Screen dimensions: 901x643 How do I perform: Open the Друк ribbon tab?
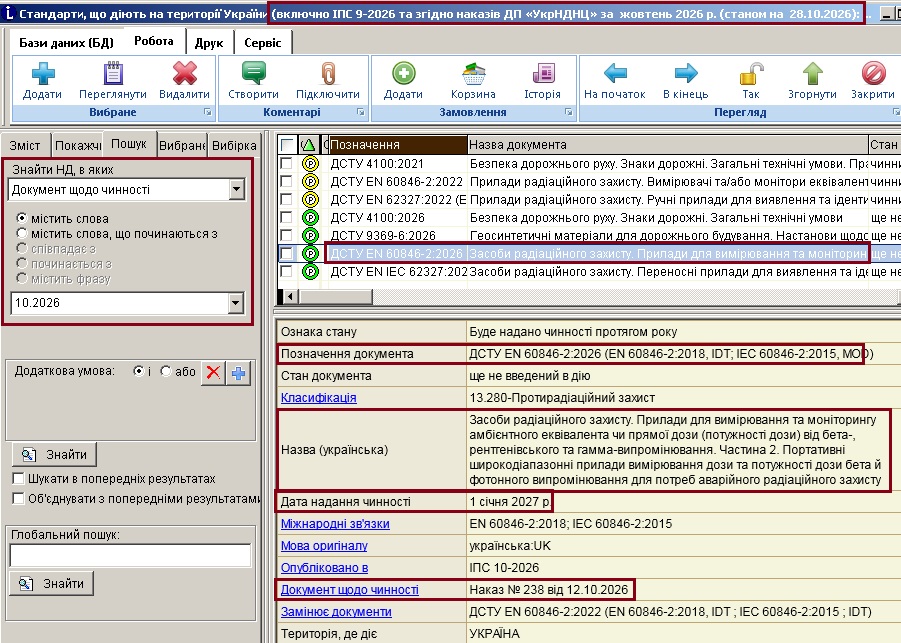(209, 43)
